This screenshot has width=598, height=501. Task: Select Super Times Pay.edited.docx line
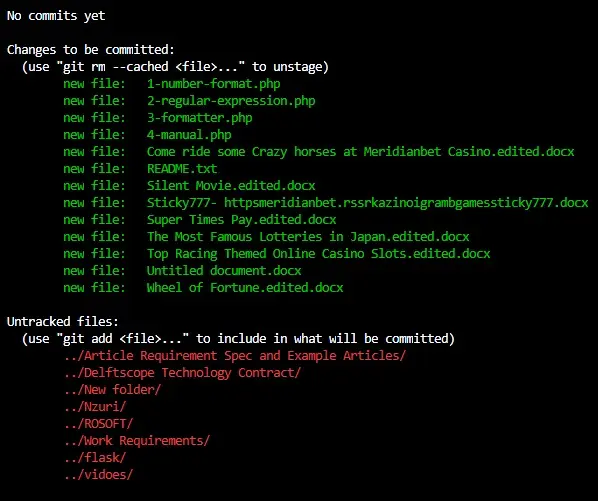241,220
